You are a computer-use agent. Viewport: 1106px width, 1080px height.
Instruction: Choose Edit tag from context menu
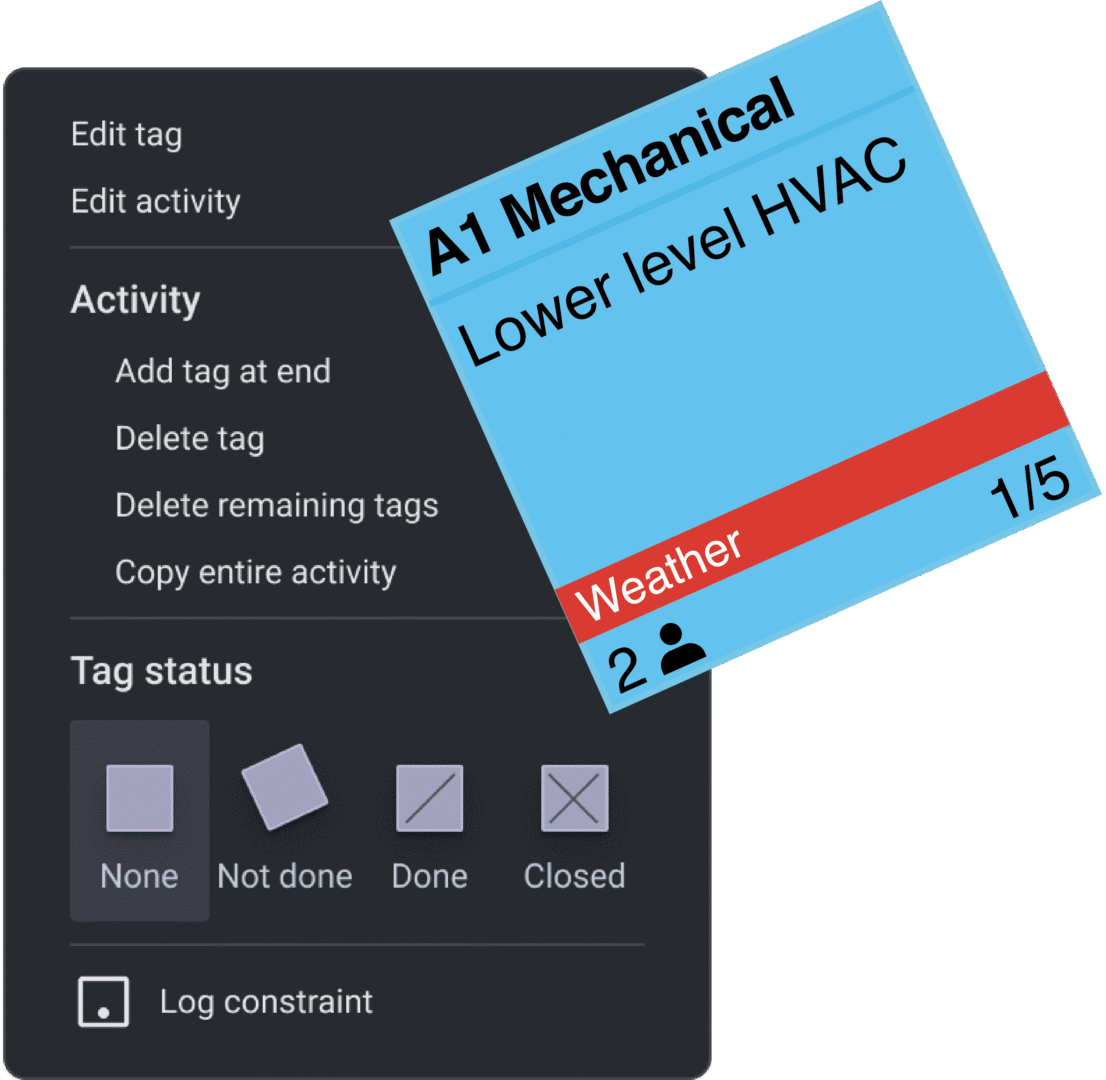pyautogui.click(x=126, y=134)
